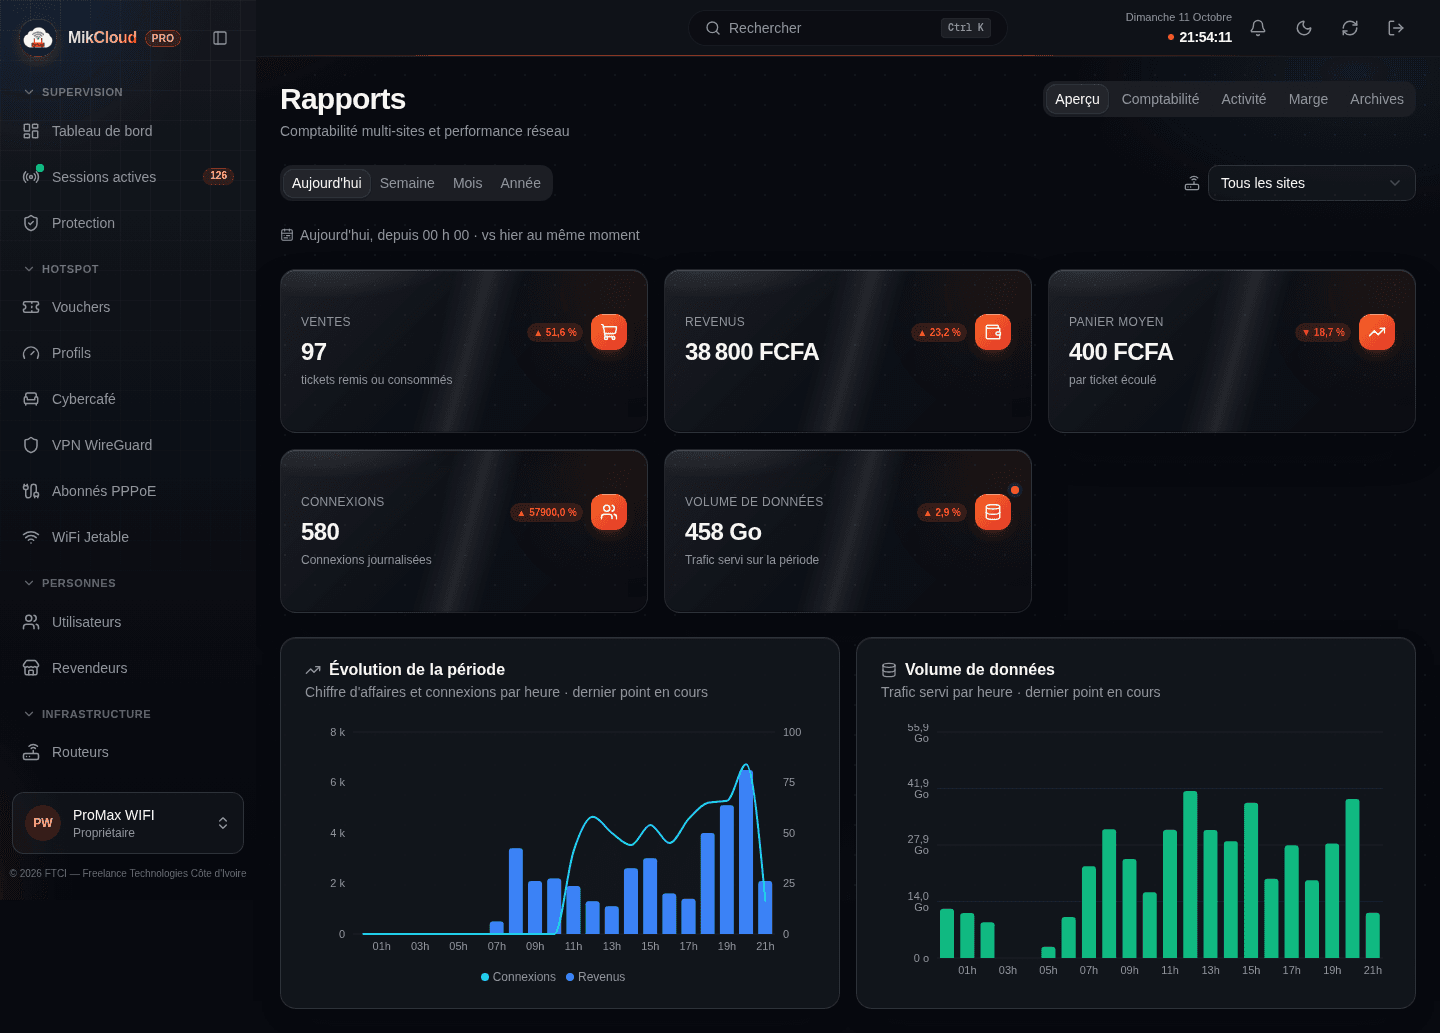Switch to the Marge tab
Viewport: 1440px width, 1033px height.
pos(1308,99)
